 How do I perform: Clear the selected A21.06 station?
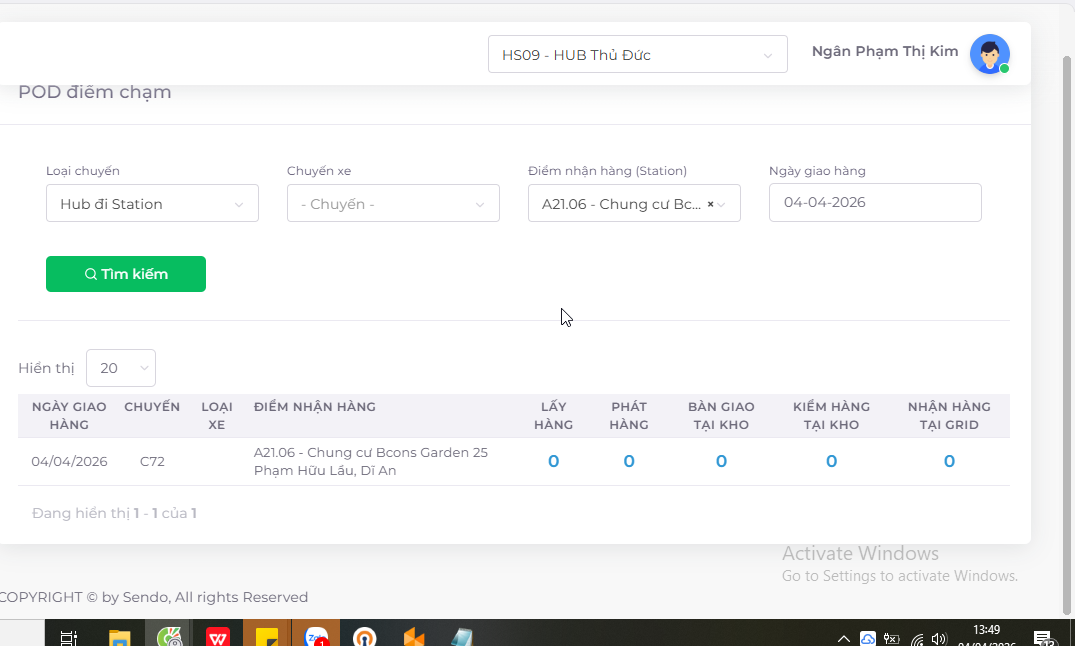pyautogui.click(x=710, y=204)
